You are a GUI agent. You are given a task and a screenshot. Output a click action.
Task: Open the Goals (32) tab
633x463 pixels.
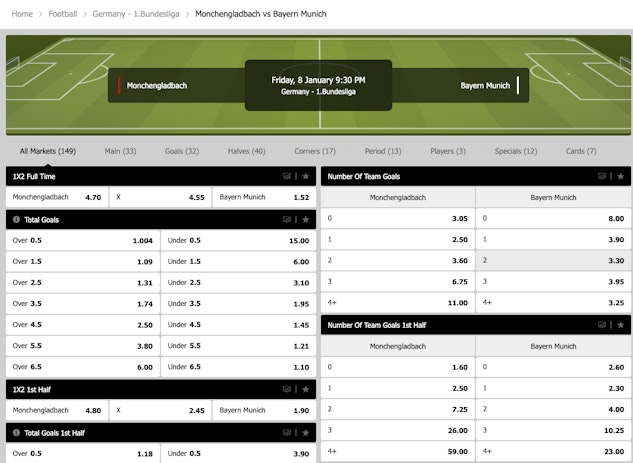tap(182, 151)
